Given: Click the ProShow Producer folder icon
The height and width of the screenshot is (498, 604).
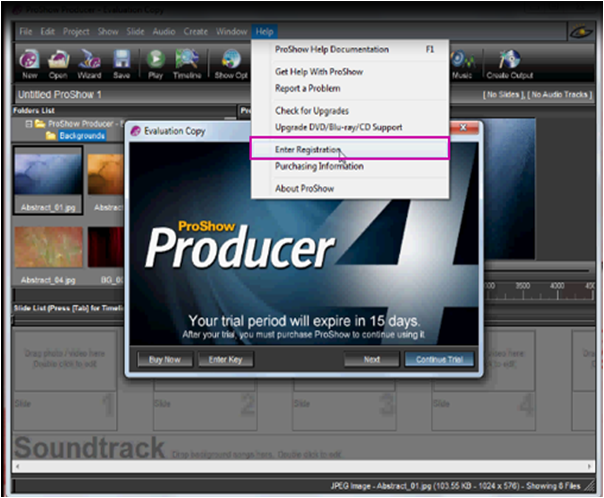Looking at the screenshot, I should (40, 124).
